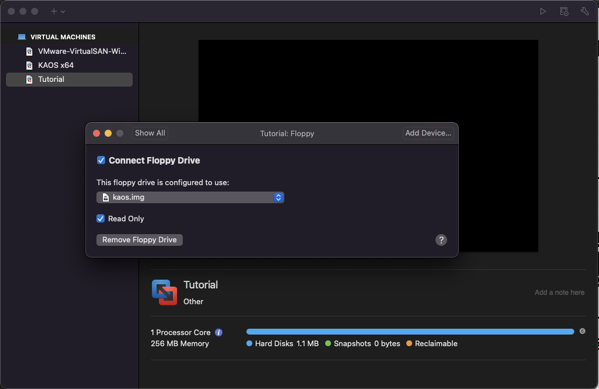Click Remove Floppy Drive button
Screen dimensions: 599x389
pyautogui.click(x=139, y=240)
